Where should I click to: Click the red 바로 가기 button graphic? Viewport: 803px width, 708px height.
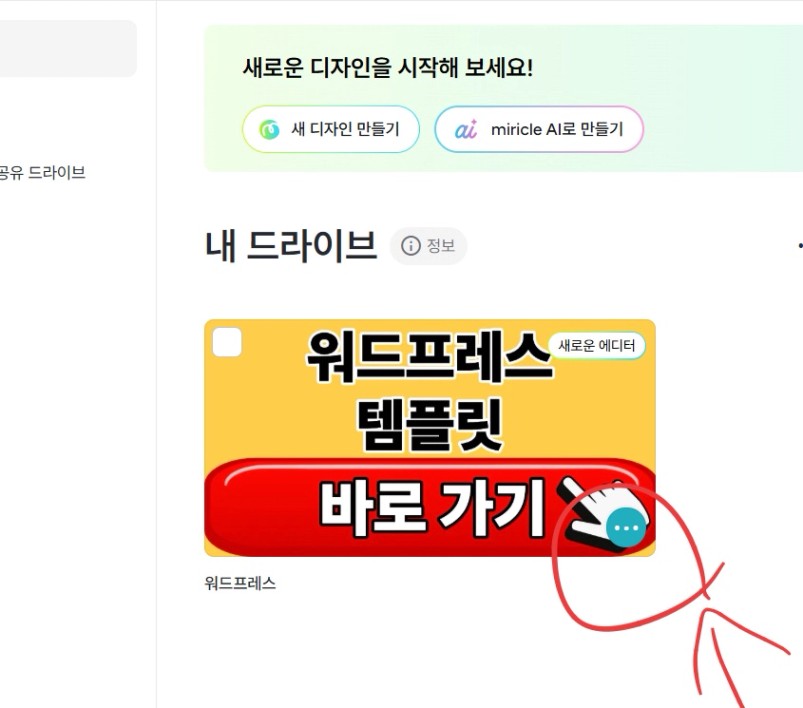click(x=430, y=507)
